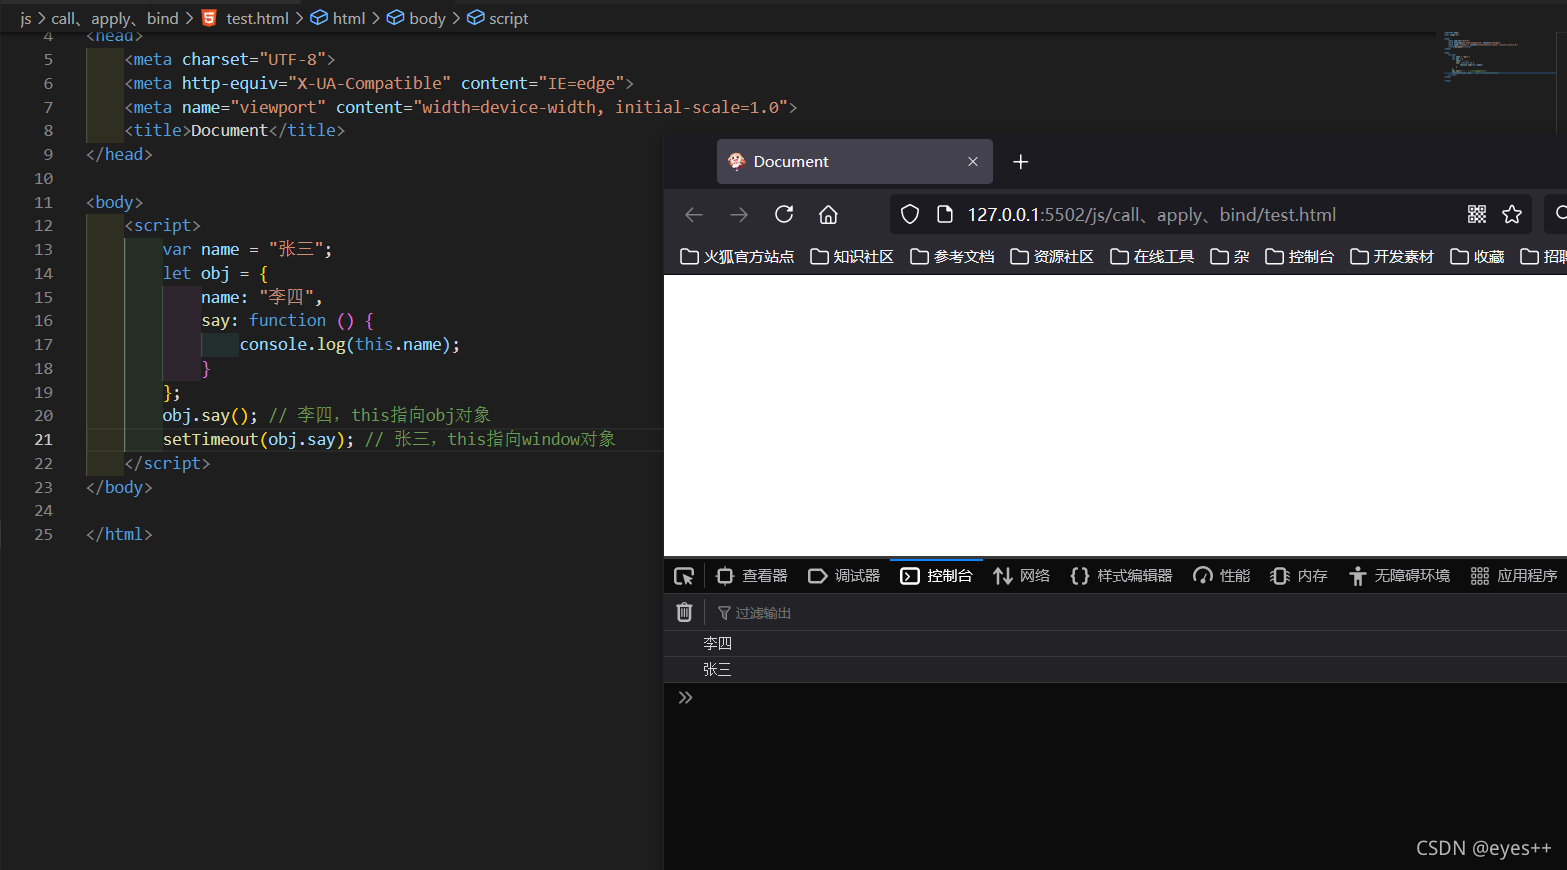Select the html breadcrumb symbol
This screenshot has height=870, width=1567.
338,18
